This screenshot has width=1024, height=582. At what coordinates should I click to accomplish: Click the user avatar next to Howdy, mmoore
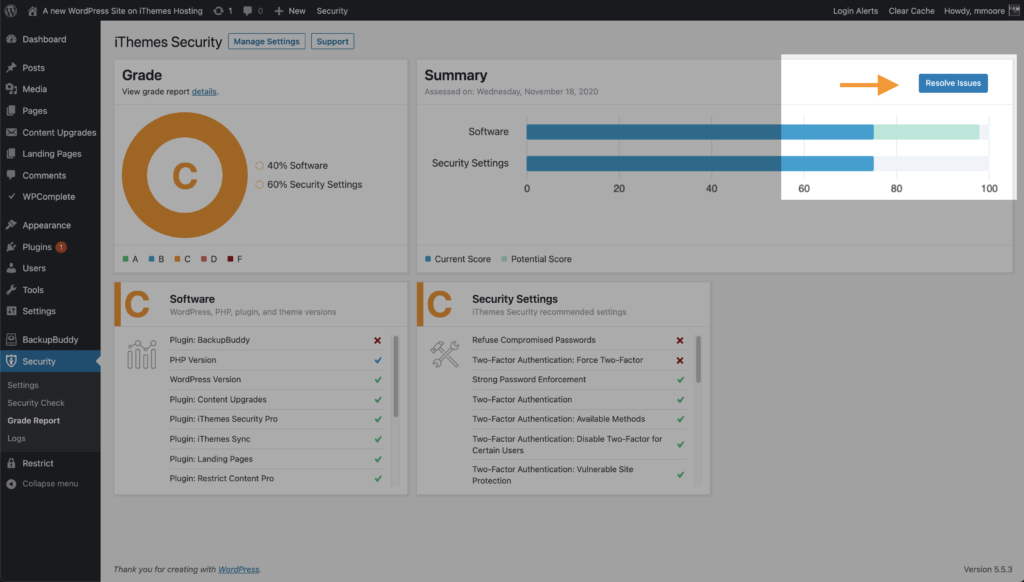point(1014,10)
